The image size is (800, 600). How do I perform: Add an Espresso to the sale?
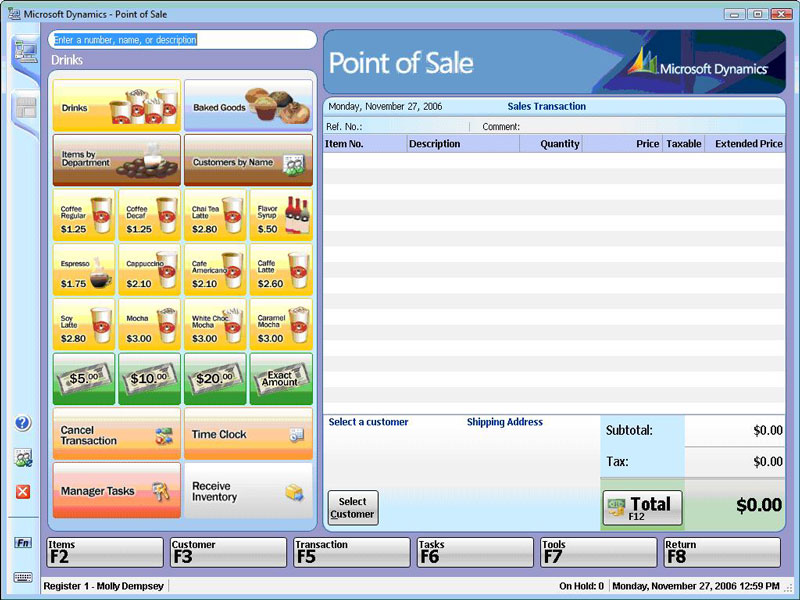pos(84,270)
